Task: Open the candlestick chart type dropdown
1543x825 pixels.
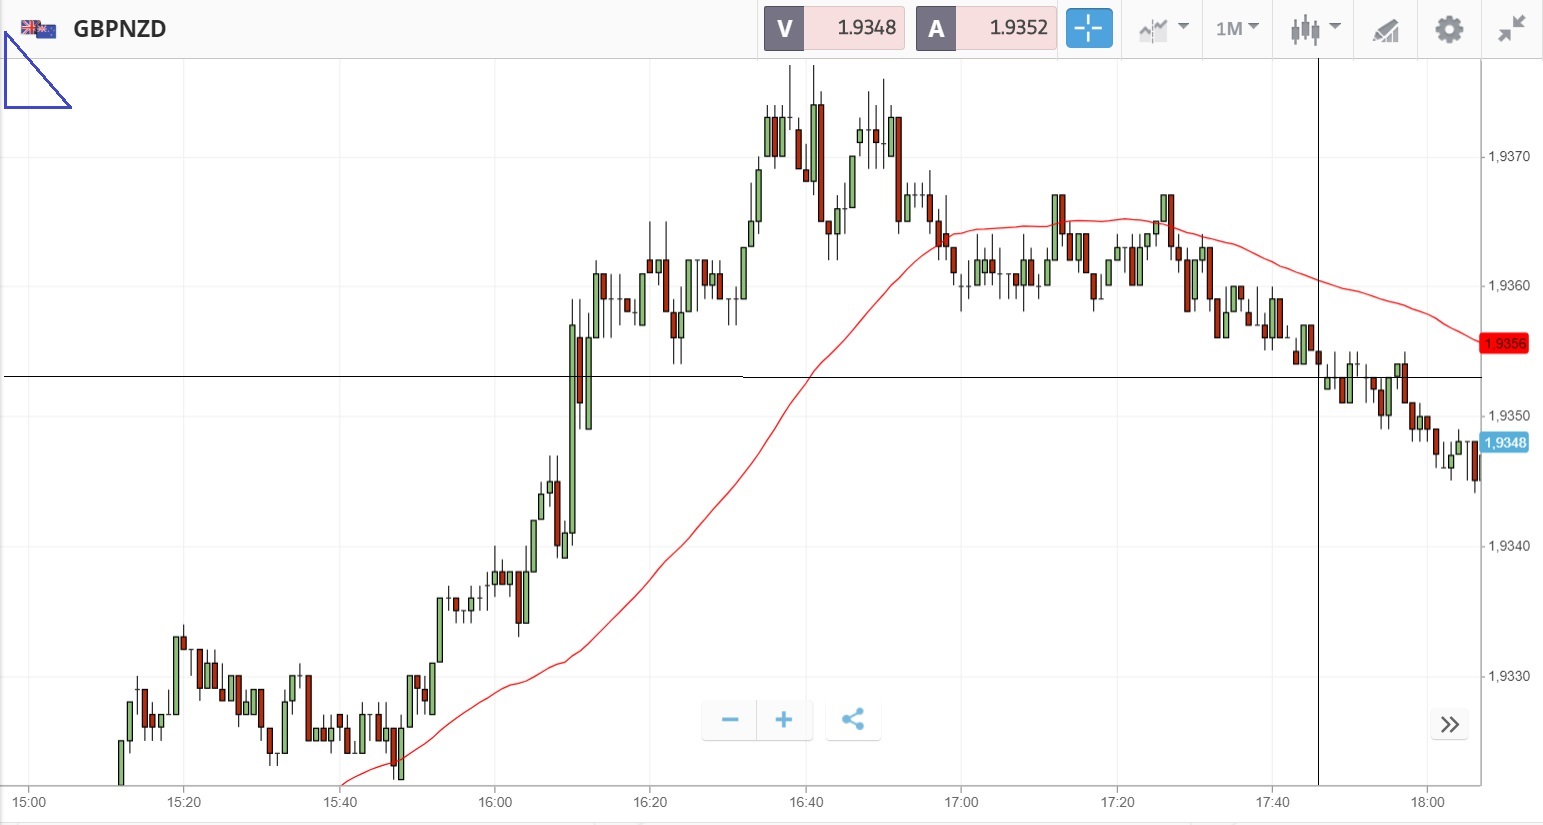Action: click(1314, 29)
